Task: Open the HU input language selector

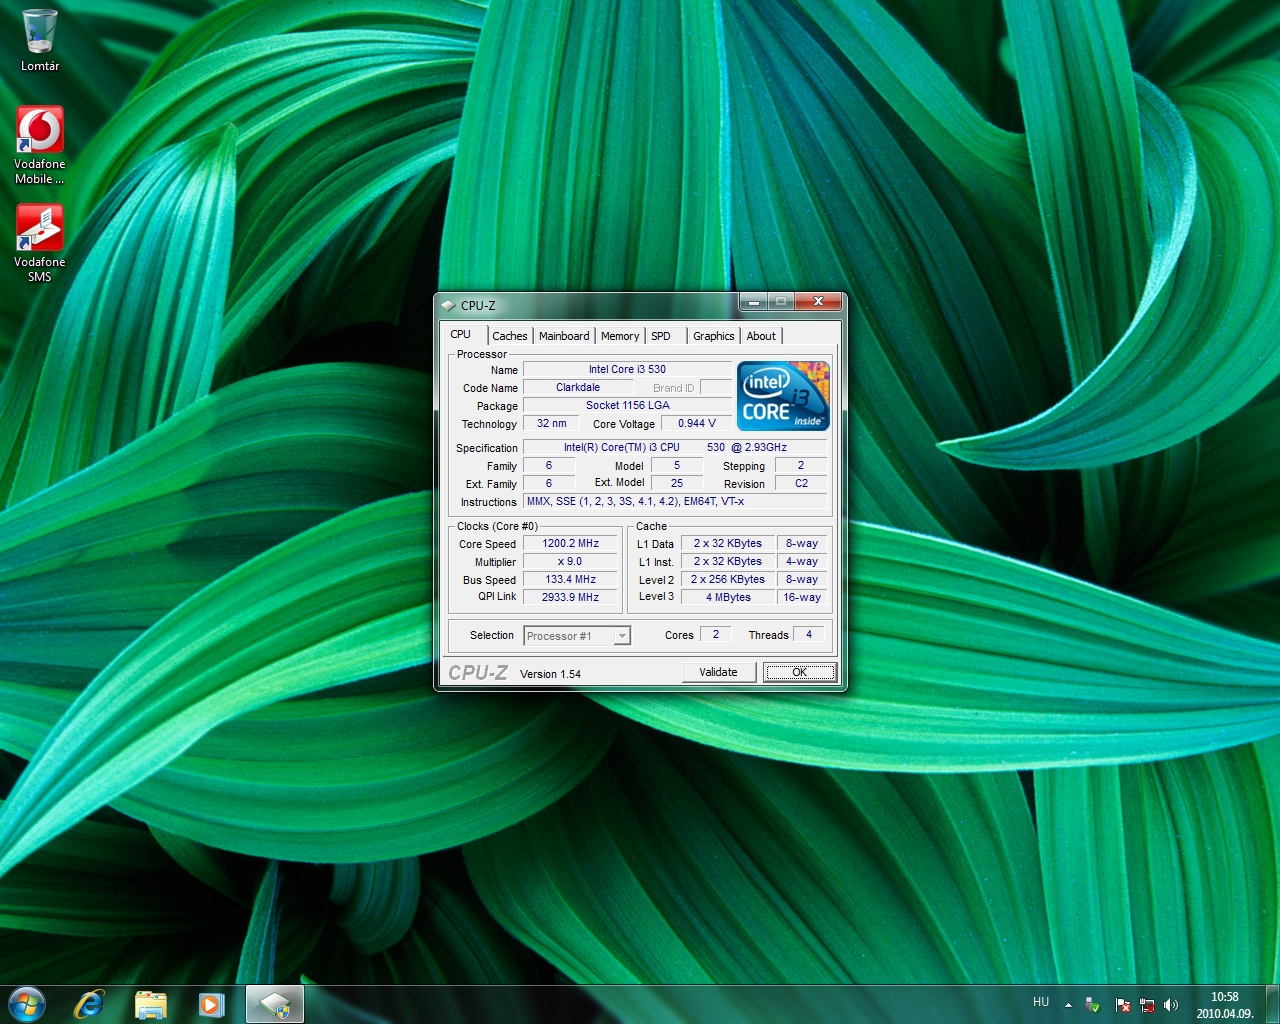Action: pyautogui.click(x=1041, y=1002)
